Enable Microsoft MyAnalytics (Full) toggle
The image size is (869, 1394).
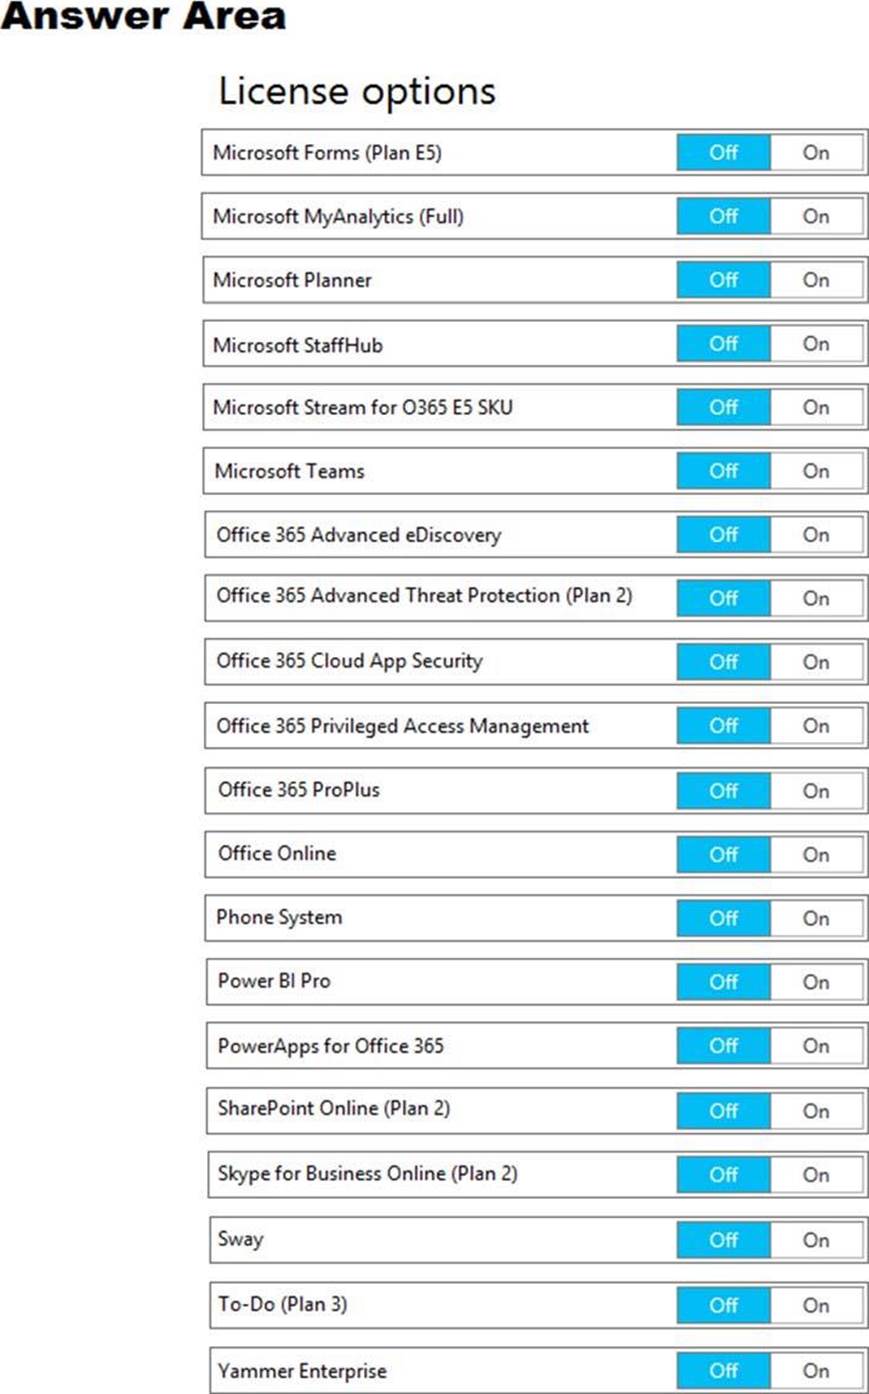(x=816, y=216)
